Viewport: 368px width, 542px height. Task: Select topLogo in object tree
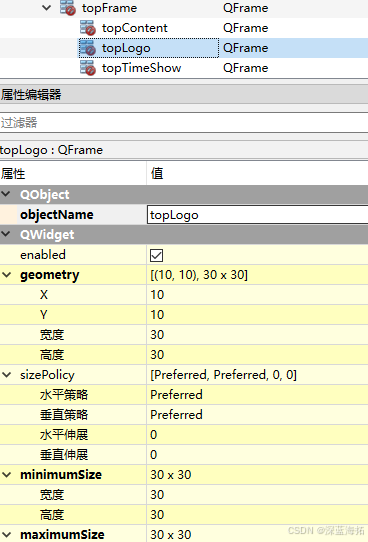pos(126,48)
